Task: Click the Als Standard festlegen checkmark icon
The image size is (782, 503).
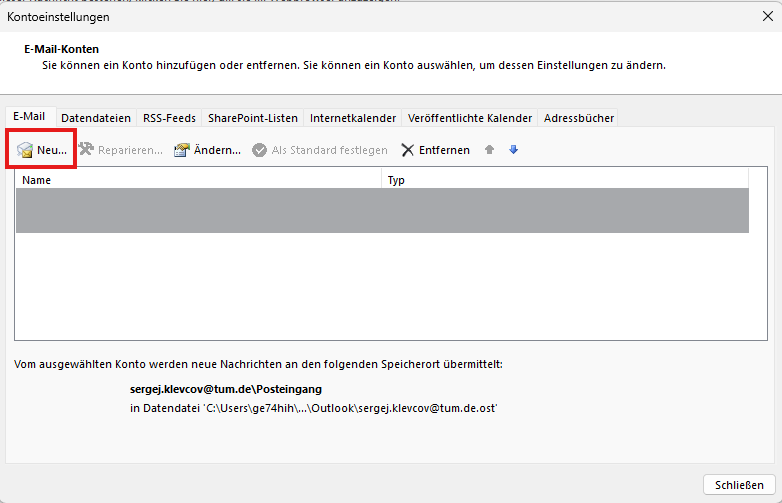Action: [x=260, y=150]
